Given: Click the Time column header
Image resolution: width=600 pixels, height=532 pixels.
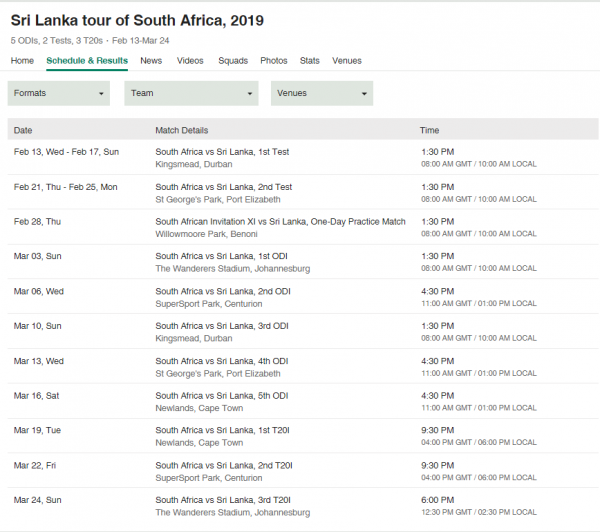Looking at the screenshot, I should coord(429,130).
